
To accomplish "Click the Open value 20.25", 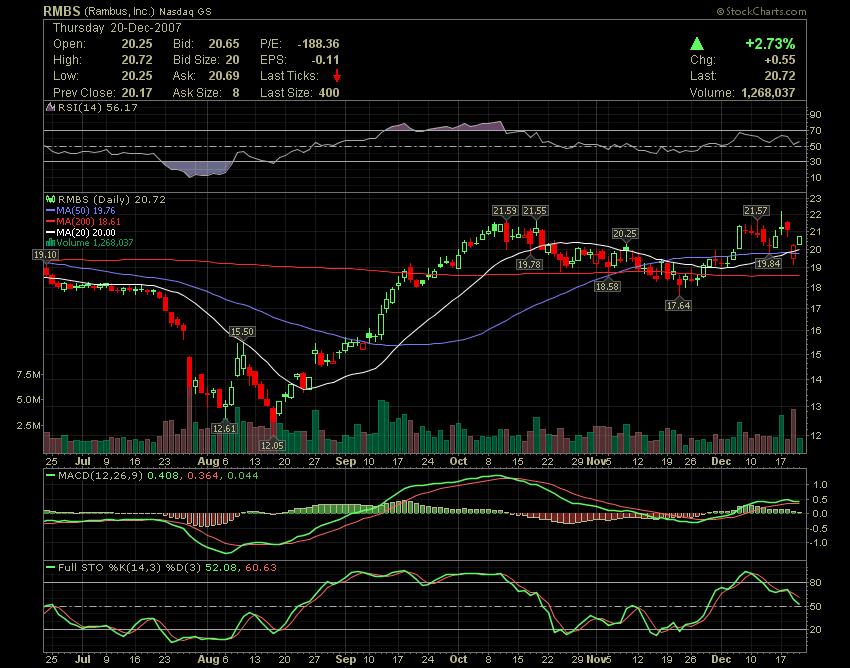I will click(x=137, y=44).
